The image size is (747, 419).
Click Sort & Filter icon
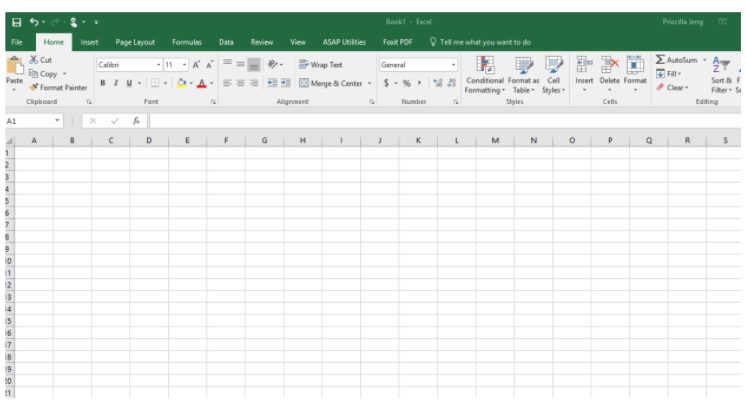click(x=721, y=65)
